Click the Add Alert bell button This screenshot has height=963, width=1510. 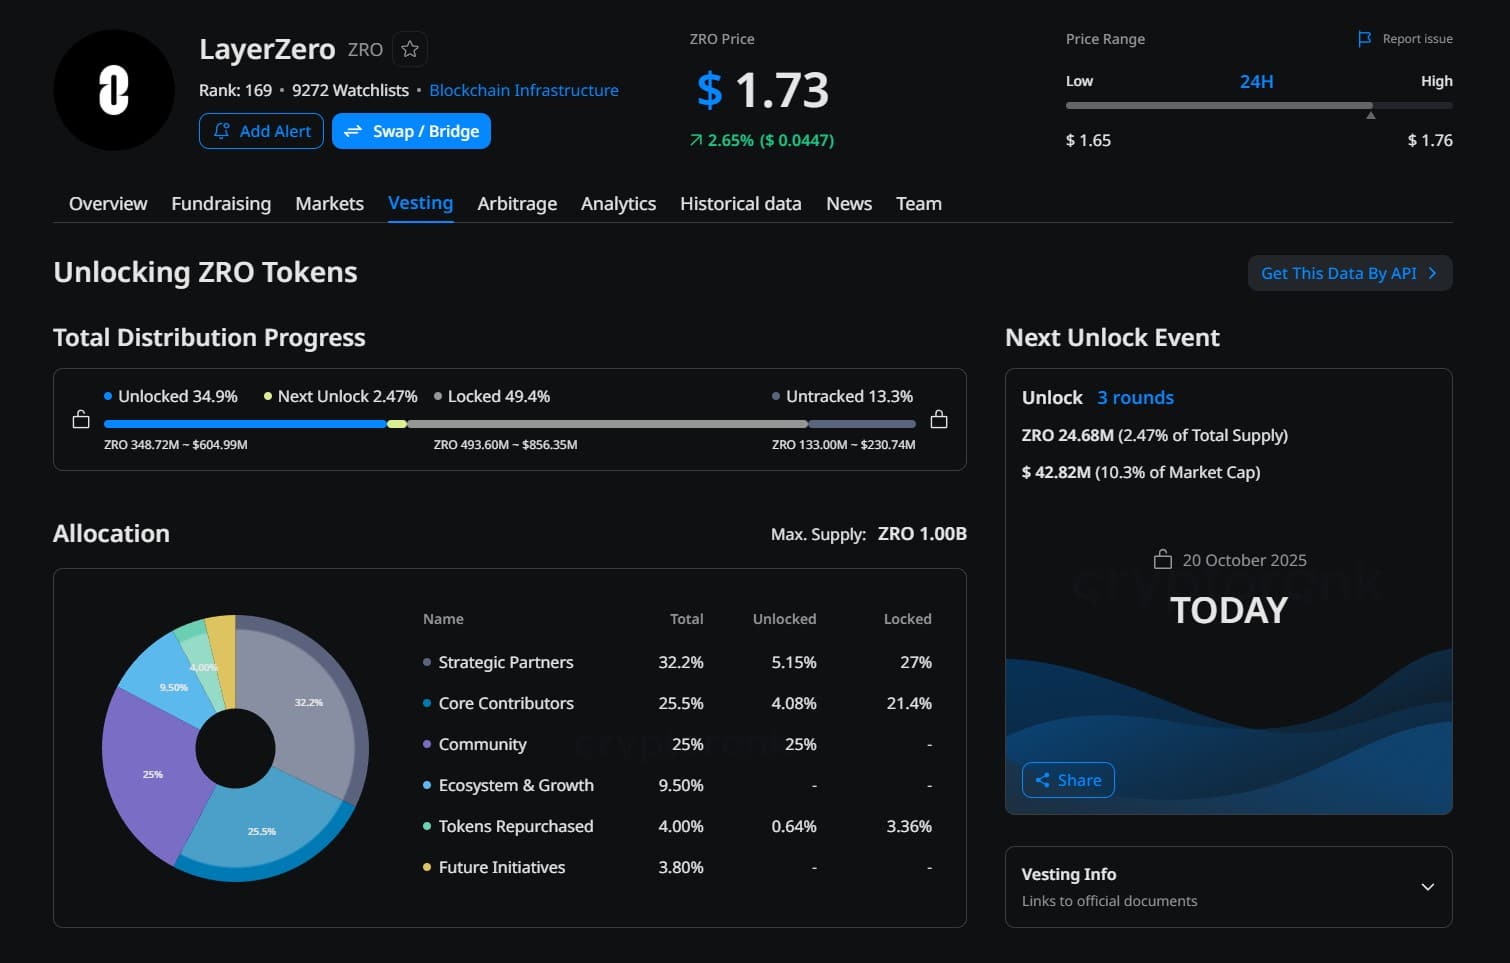pos(261,131)
